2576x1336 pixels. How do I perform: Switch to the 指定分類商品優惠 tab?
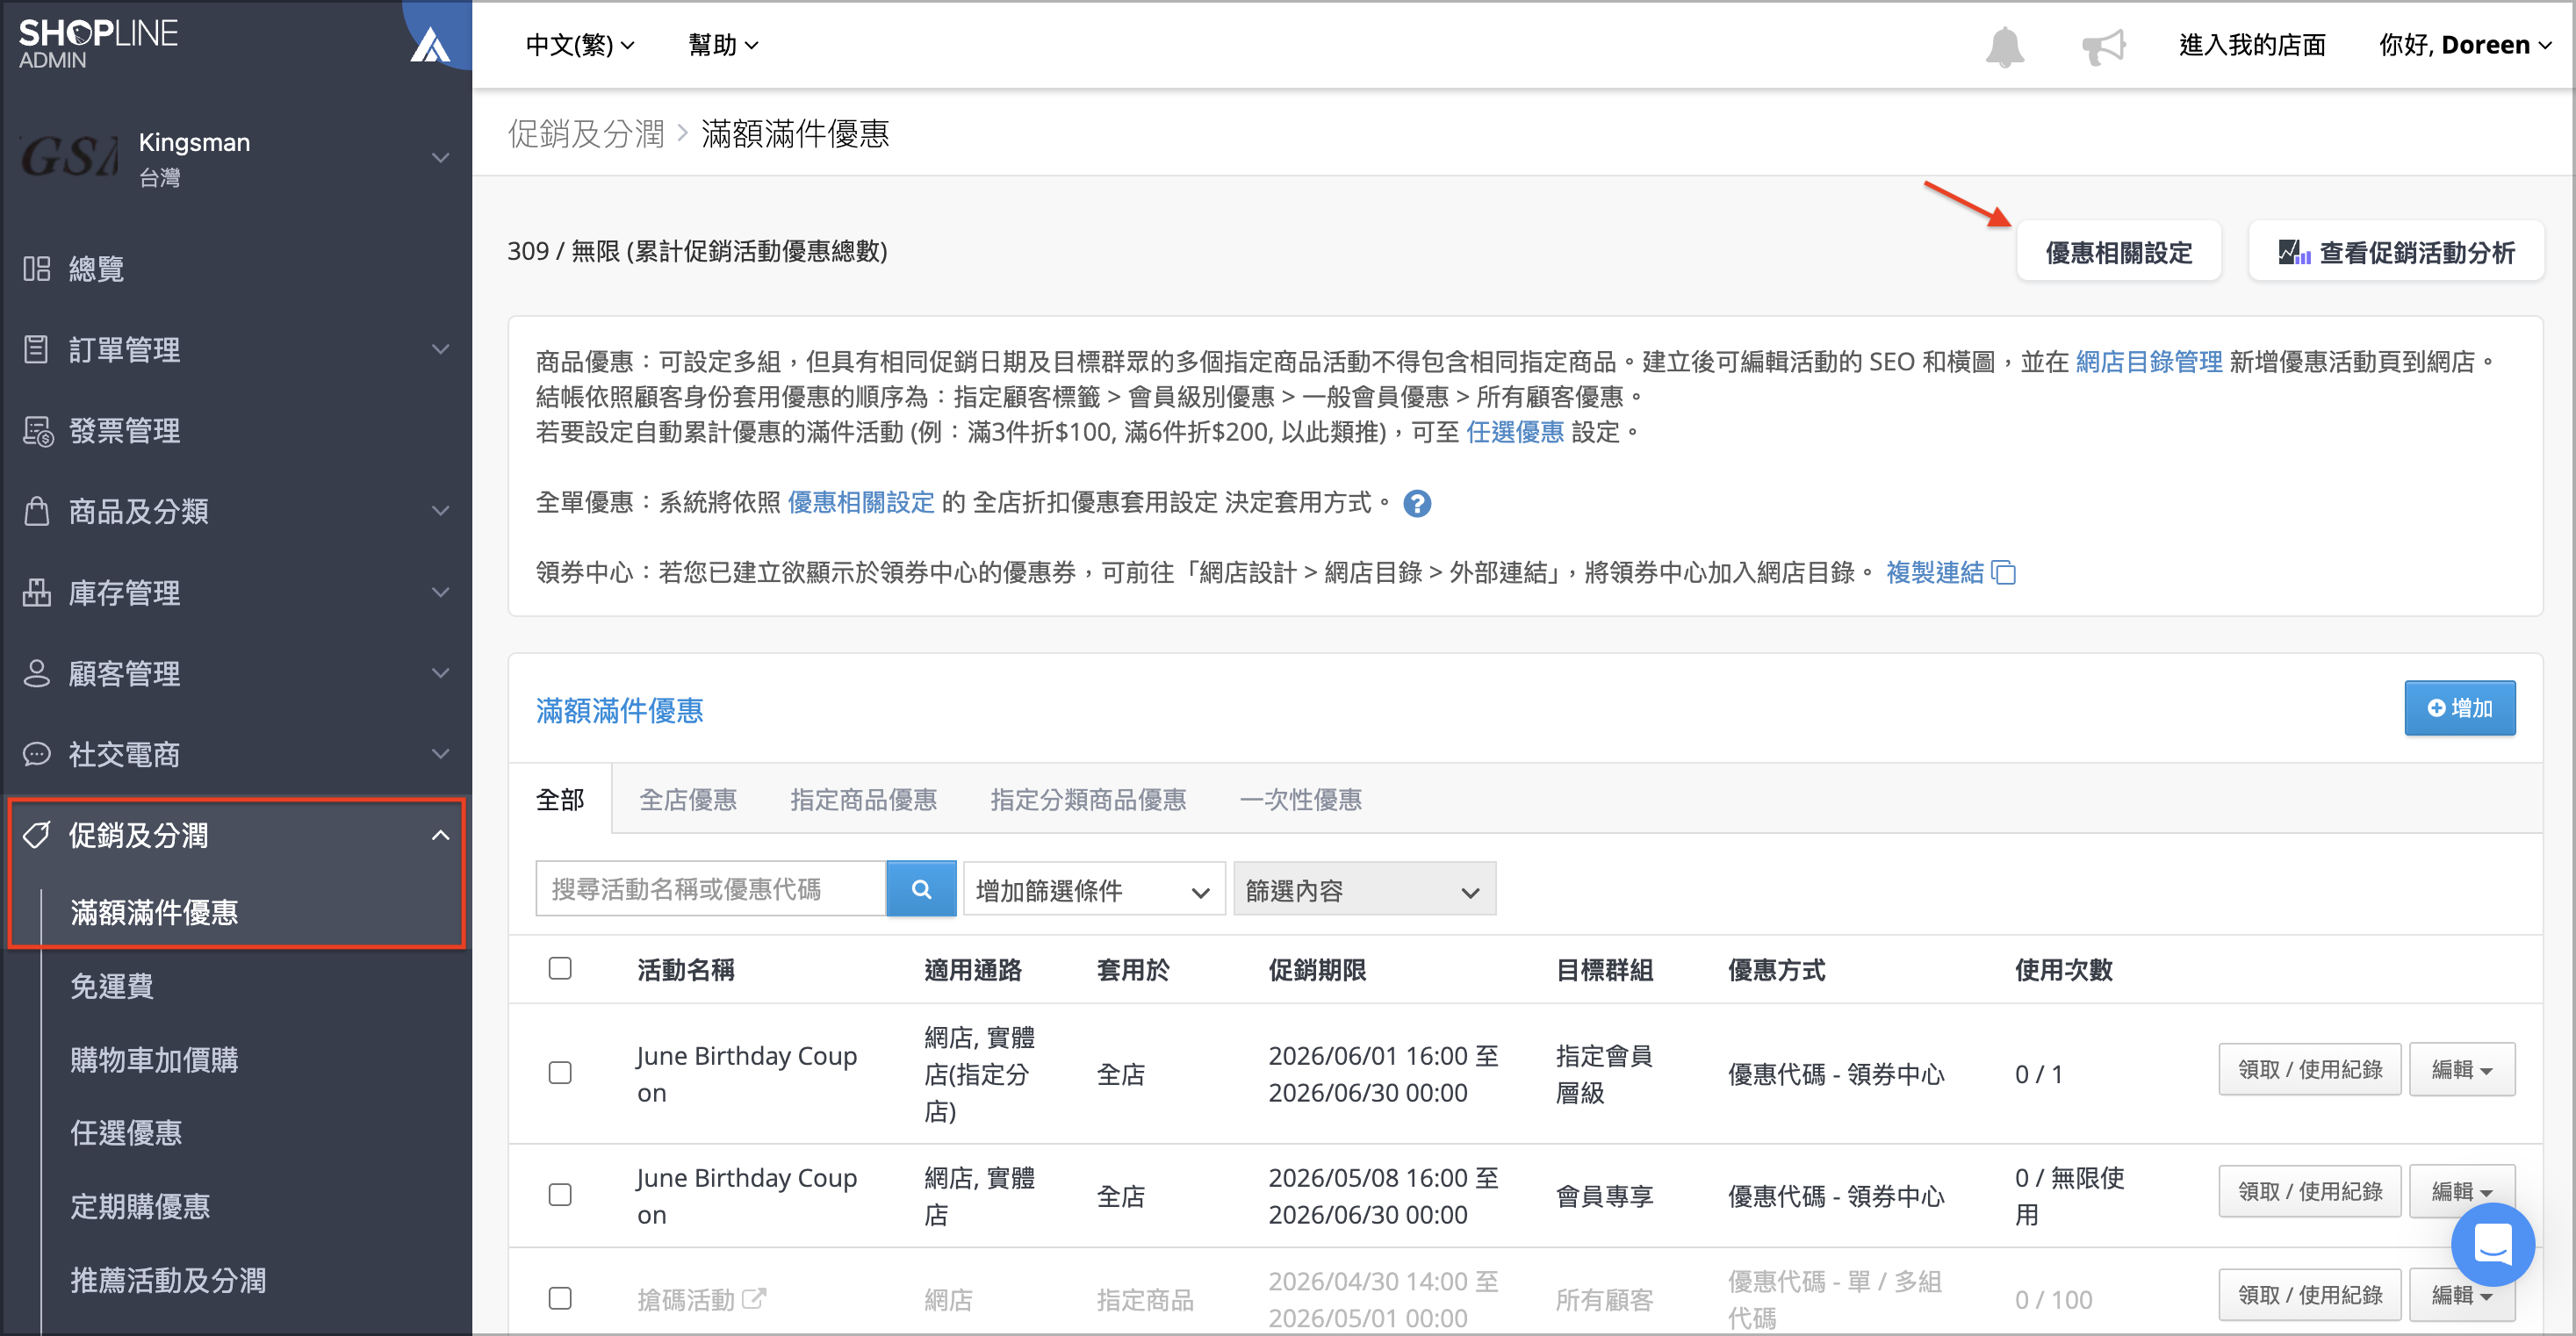point(1088,799)
